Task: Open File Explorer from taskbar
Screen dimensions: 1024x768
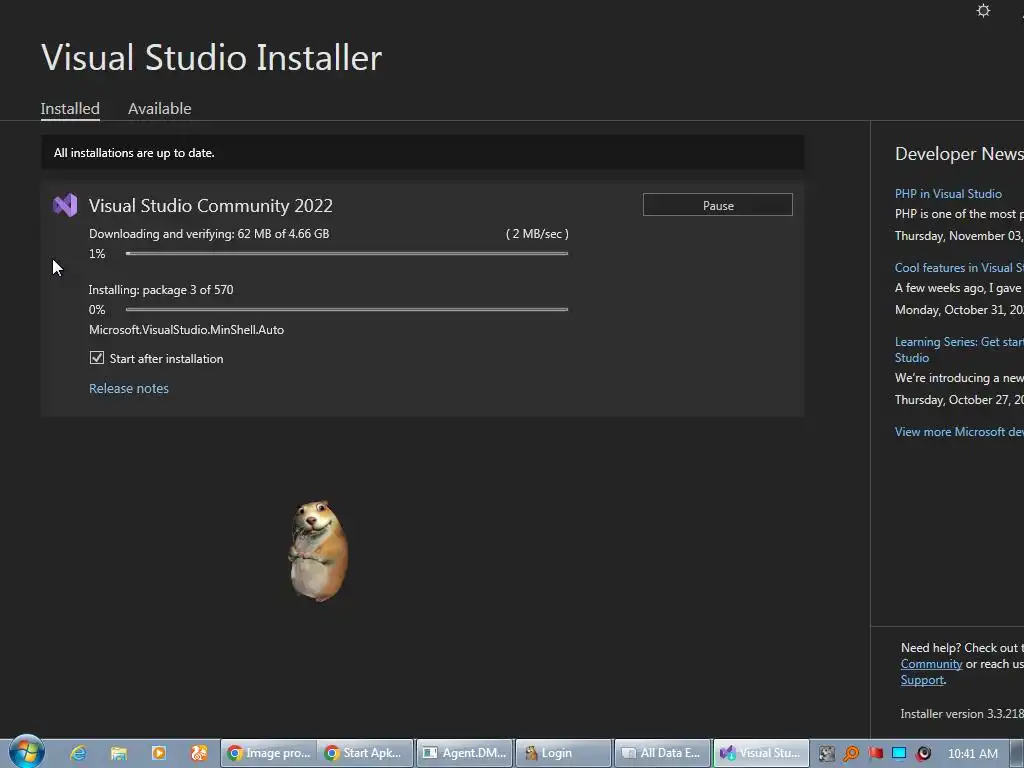Action: [x=119, y=753]
